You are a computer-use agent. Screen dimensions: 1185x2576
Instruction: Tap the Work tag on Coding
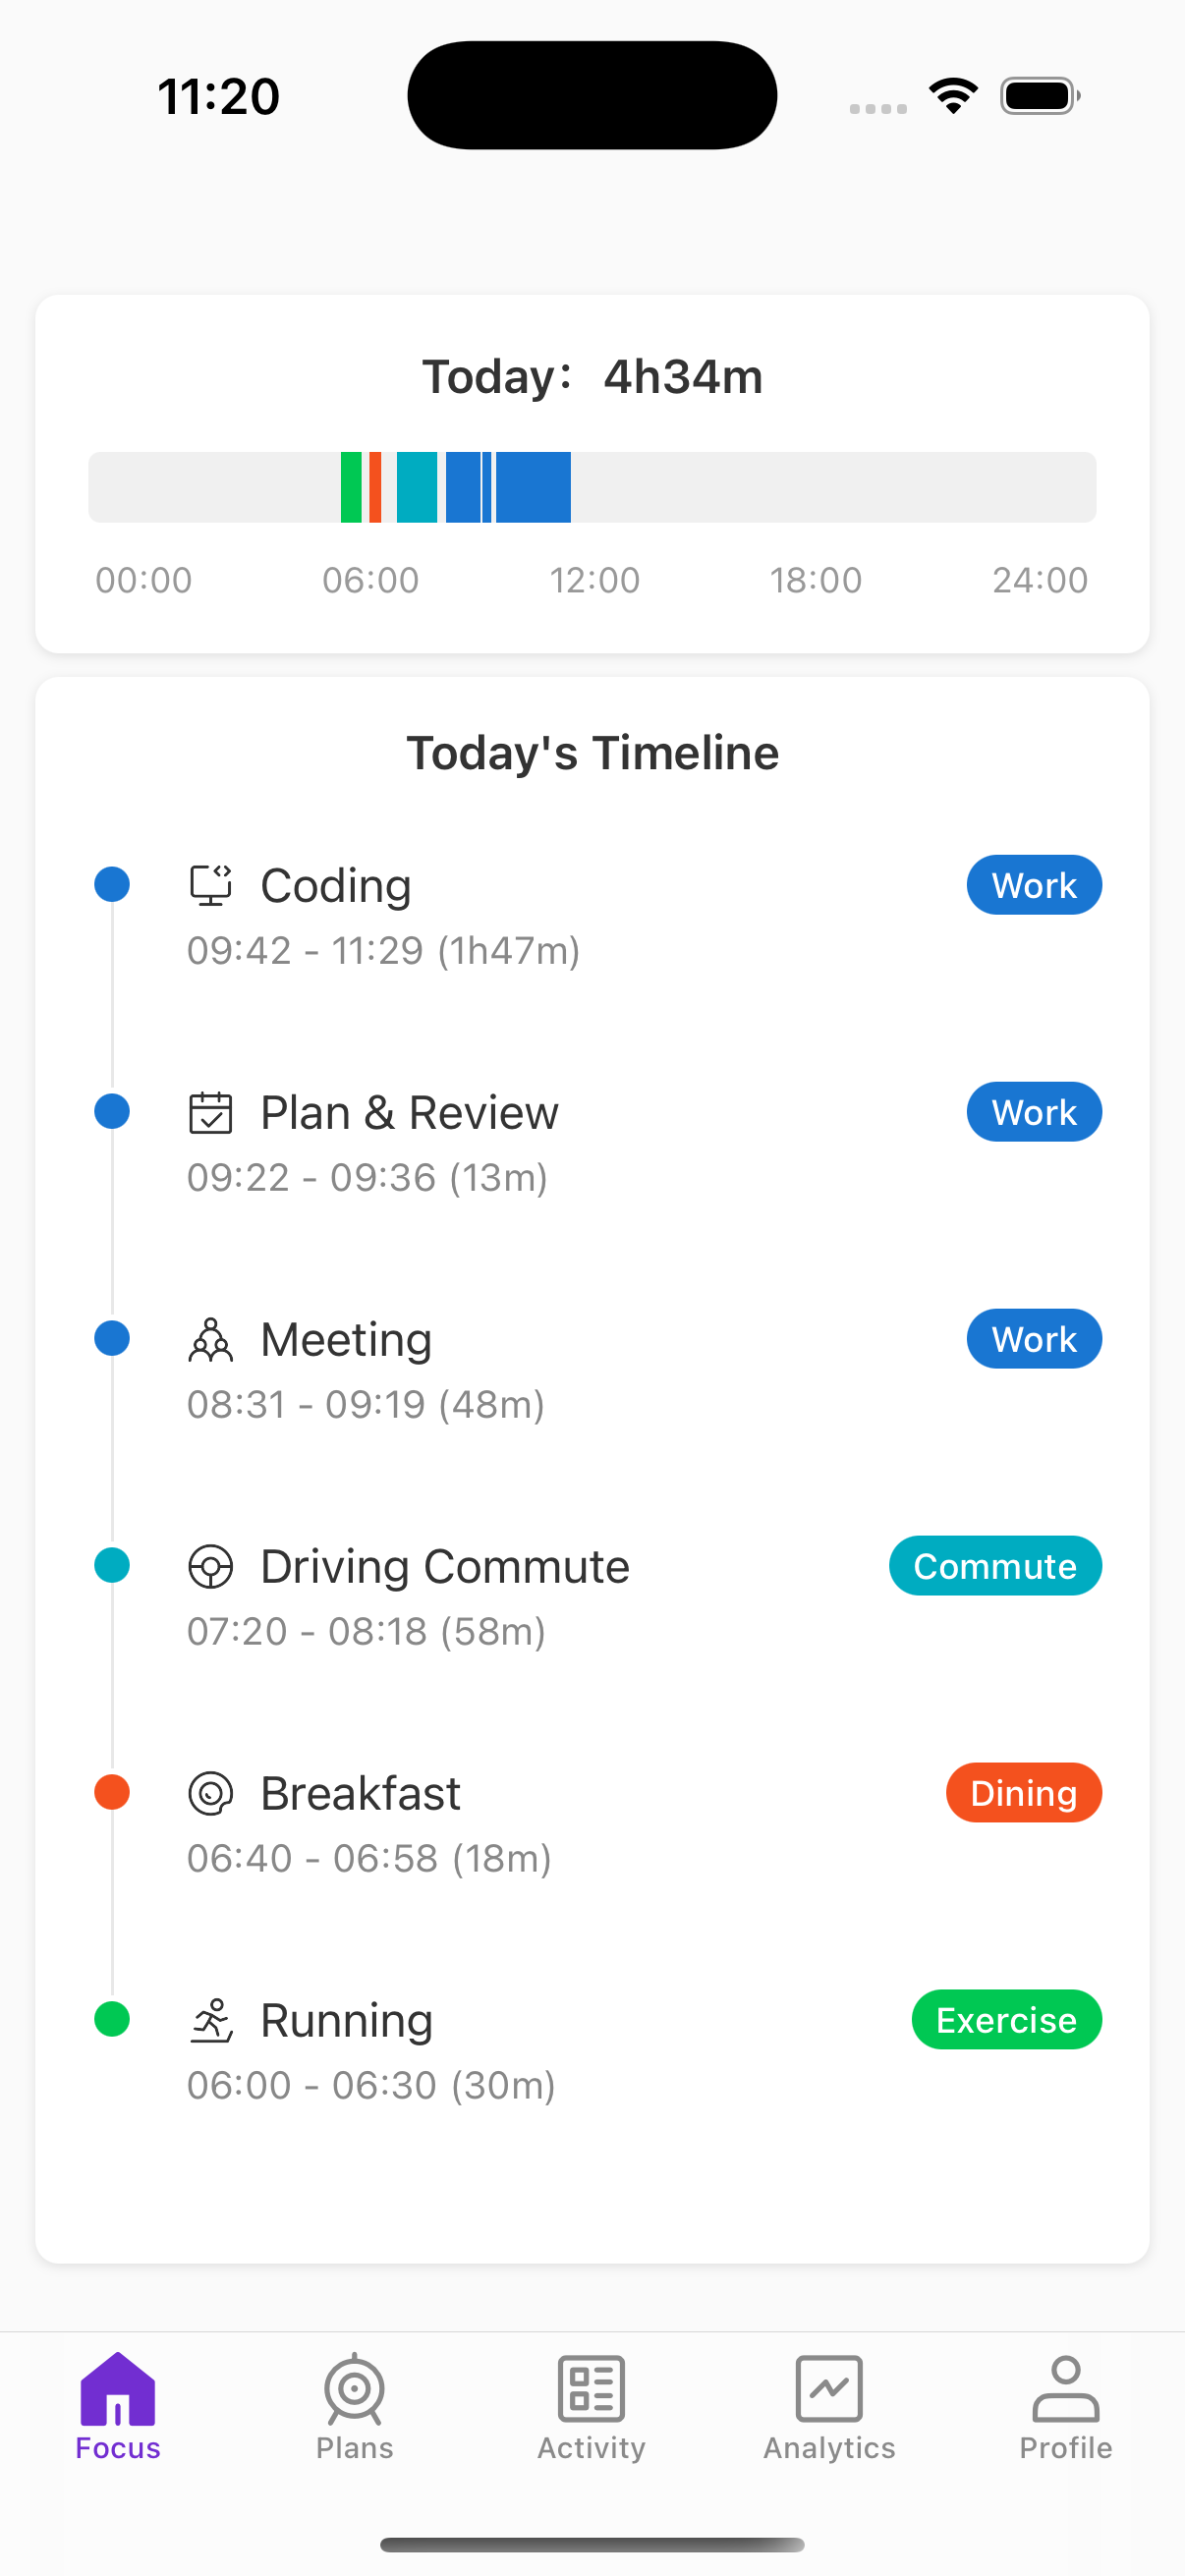1034,886
